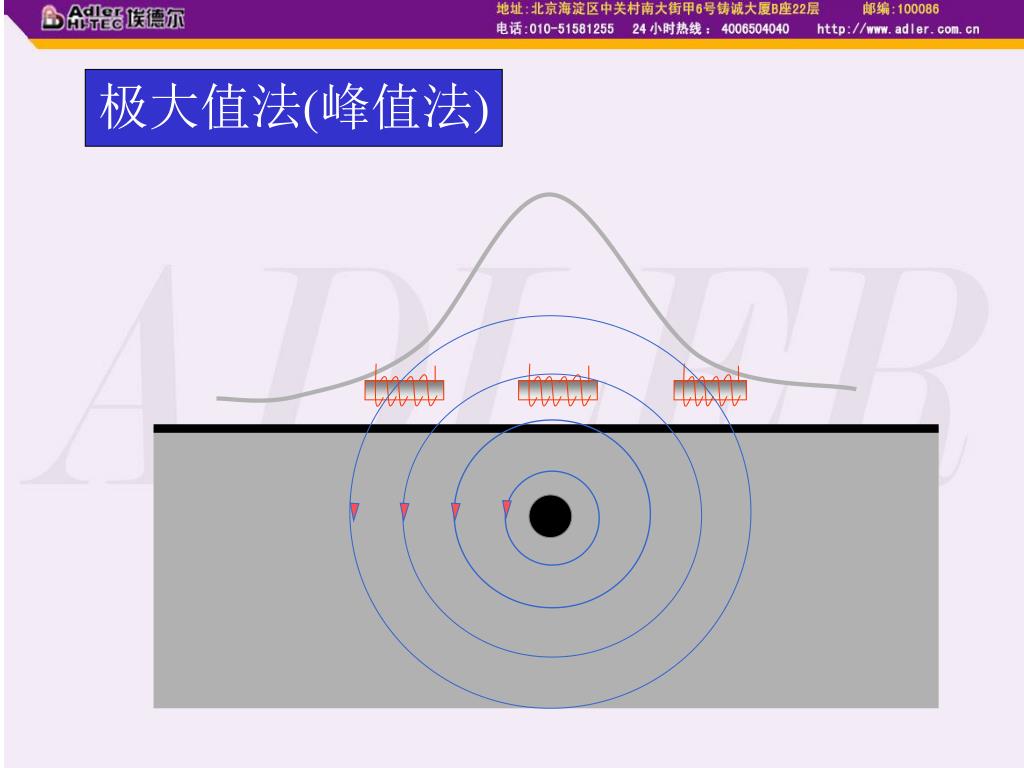Viewport: 1024px width, 768px height.
Task: Open the http://www.adler.com.cn link
Action: pyautogui.click(x=898, y=29)
